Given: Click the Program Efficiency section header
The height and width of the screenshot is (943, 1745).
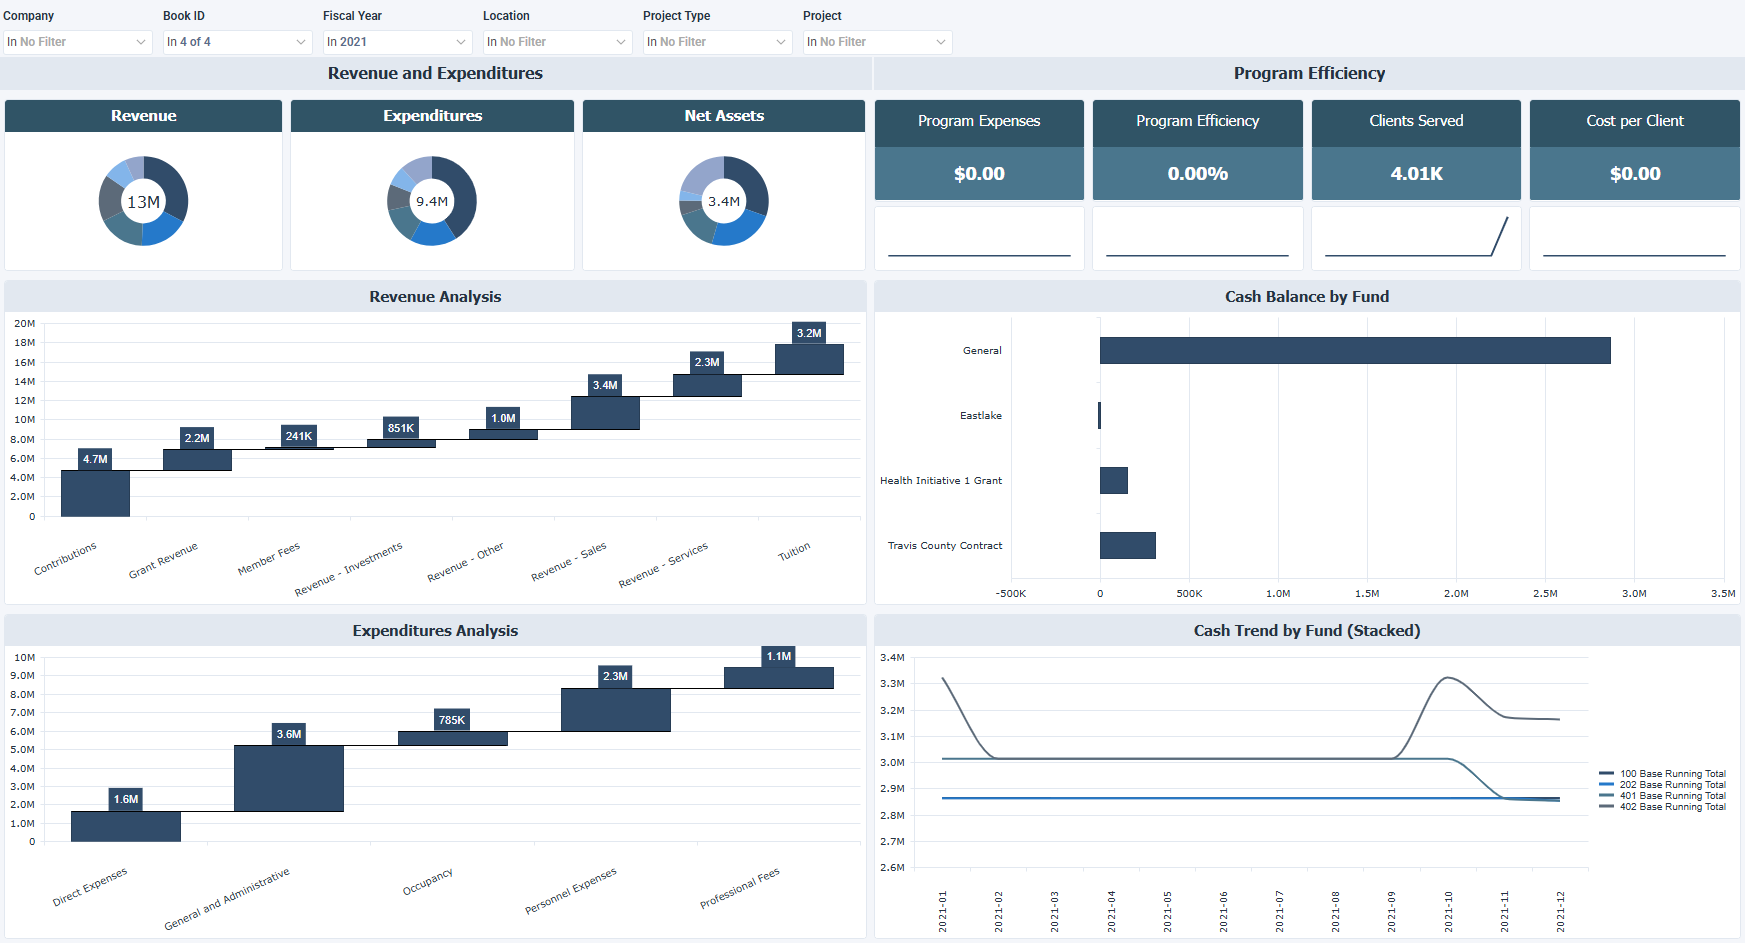Looking at the screenshot, I should tap(1309, 73).
